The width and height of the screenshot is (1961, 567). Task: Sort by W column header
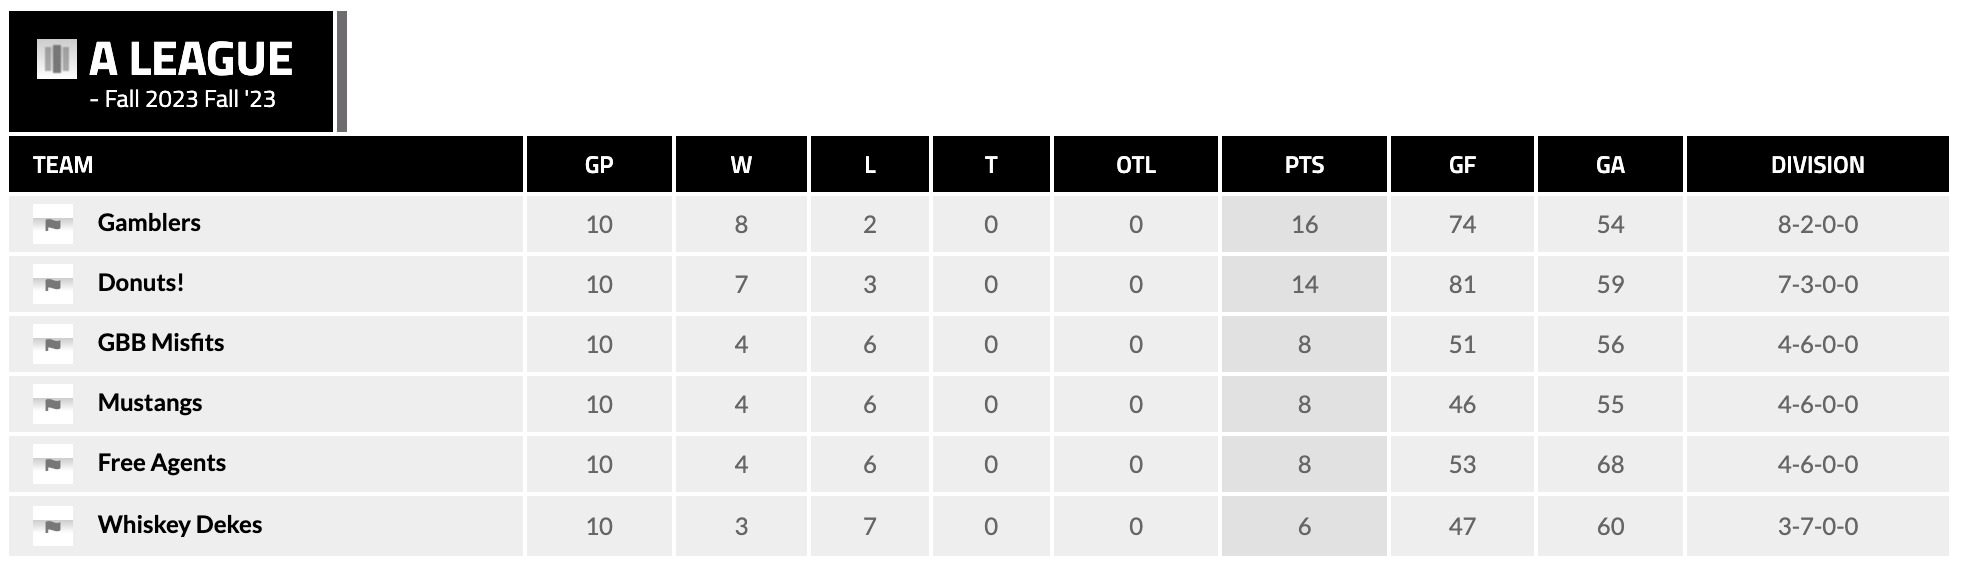pos(741,165)
